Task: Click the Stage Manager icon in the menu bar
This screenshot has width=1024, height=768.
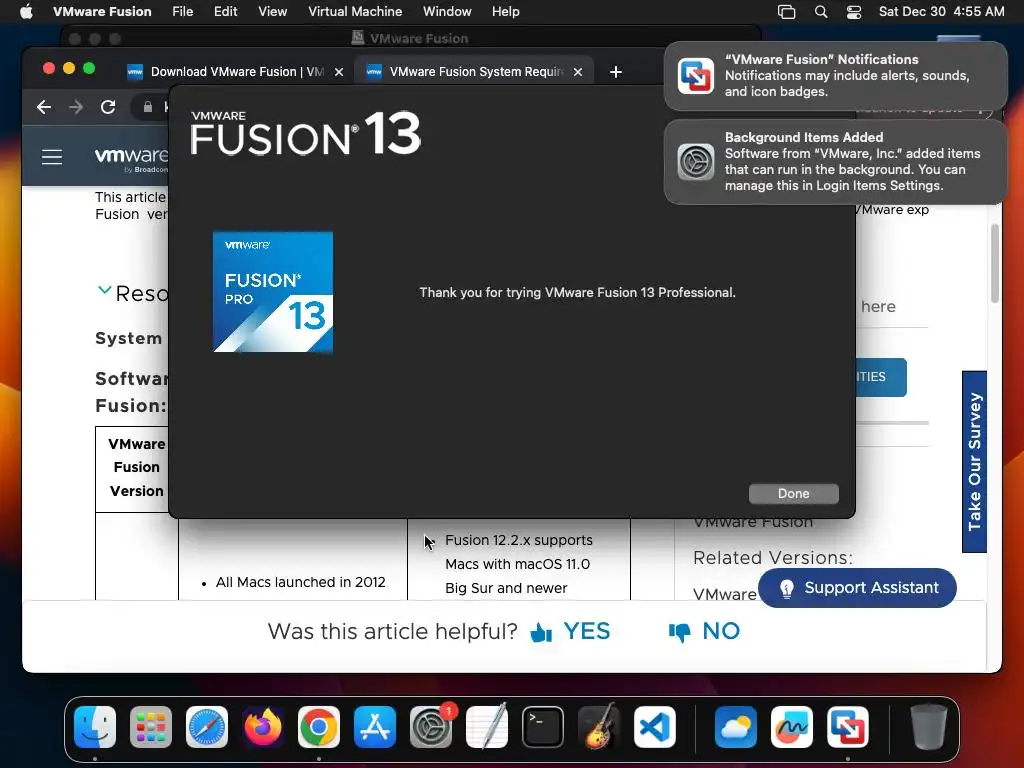Action: pos(786,12)
